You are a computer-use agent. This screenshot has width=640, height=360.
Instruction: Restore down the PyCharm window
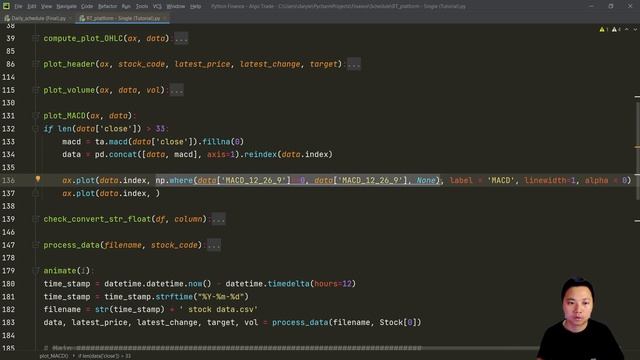[611, 6]
